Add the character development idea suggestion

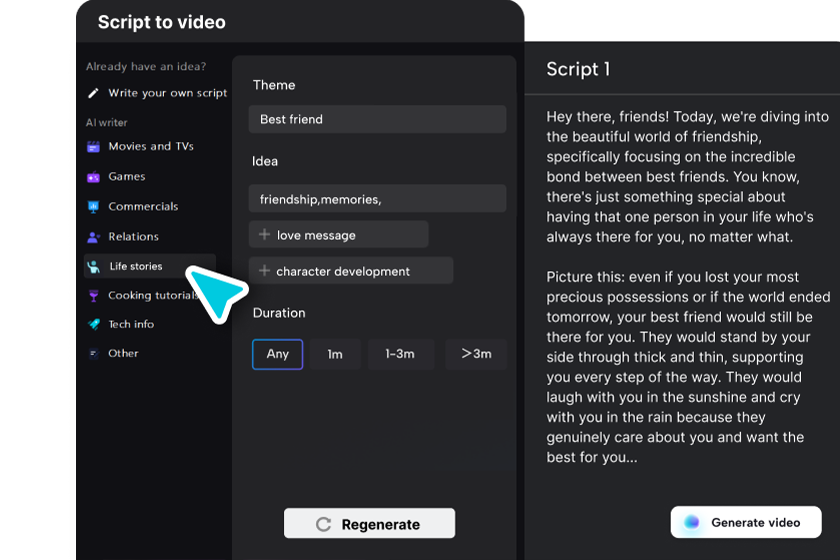click(351, 271)
